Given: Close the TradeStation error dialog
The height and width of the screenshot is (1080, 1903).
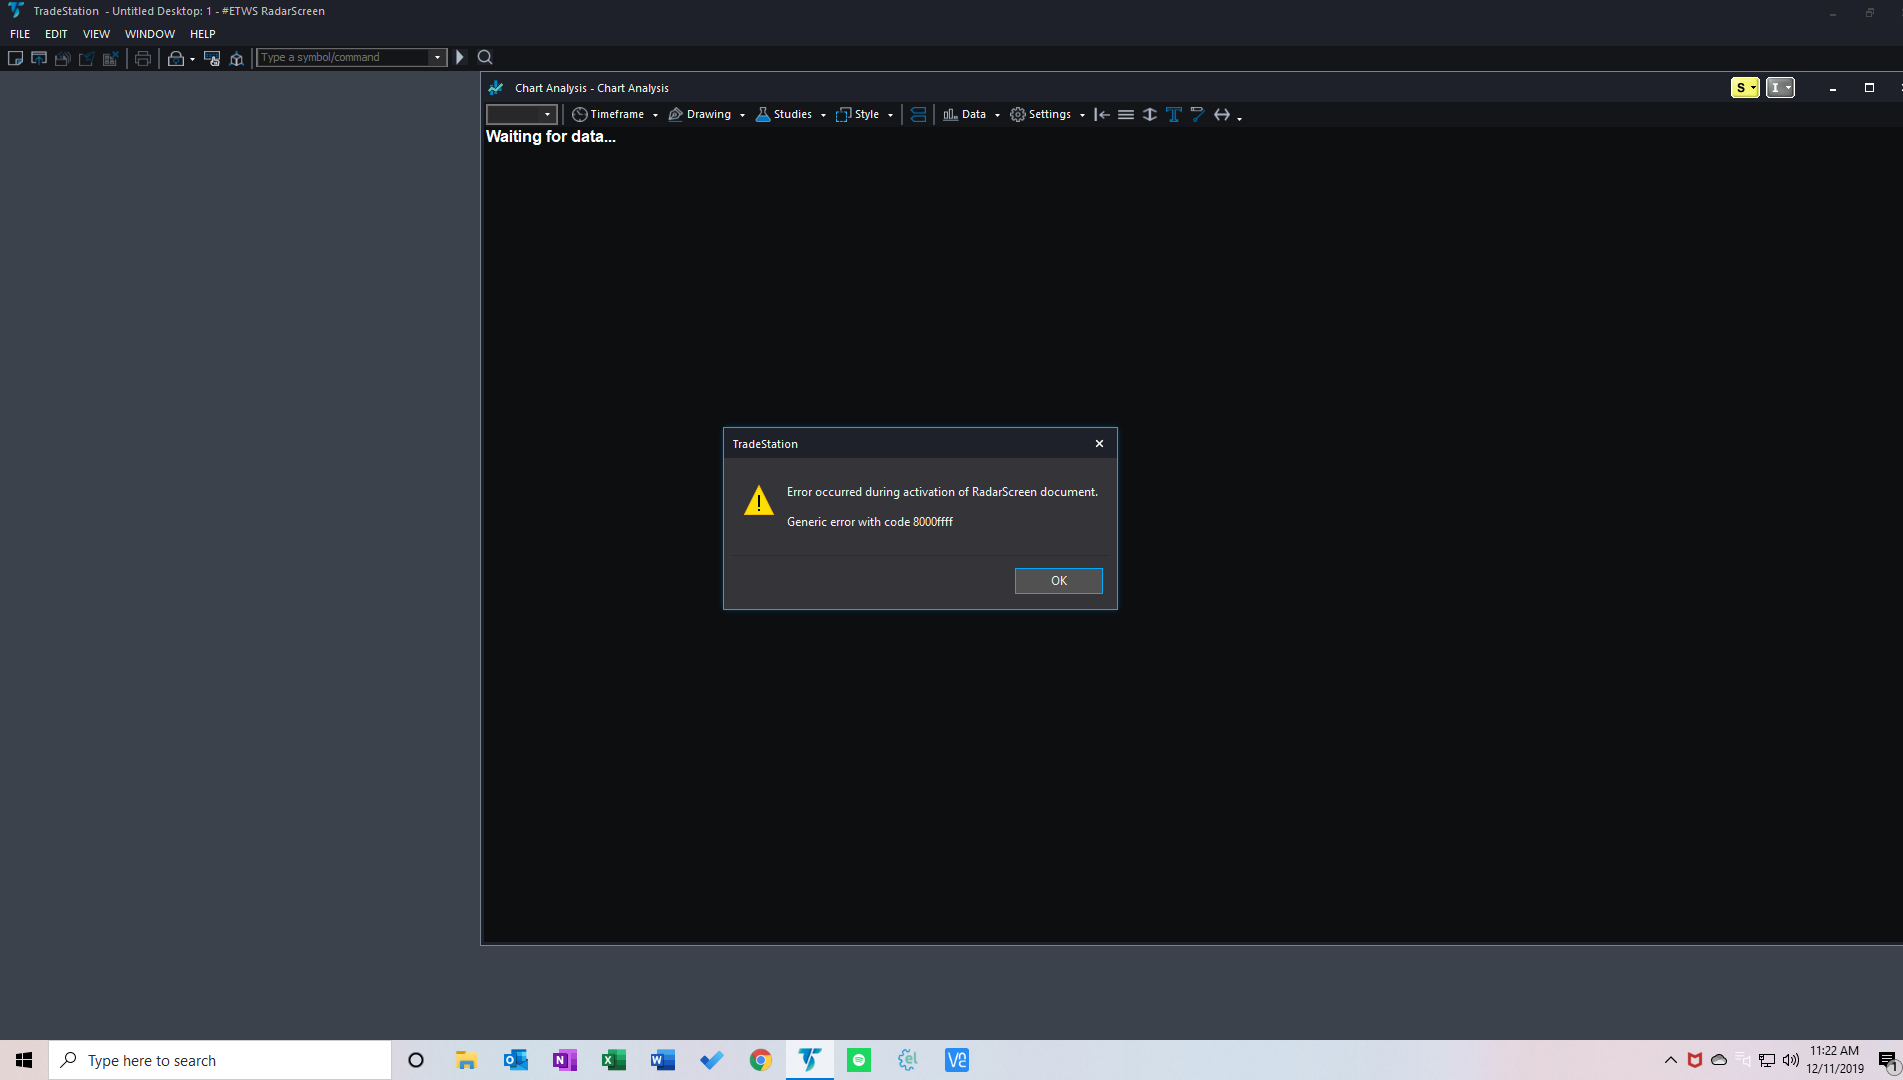Looking at the screenshot, I should click(x=1099, y=444).
